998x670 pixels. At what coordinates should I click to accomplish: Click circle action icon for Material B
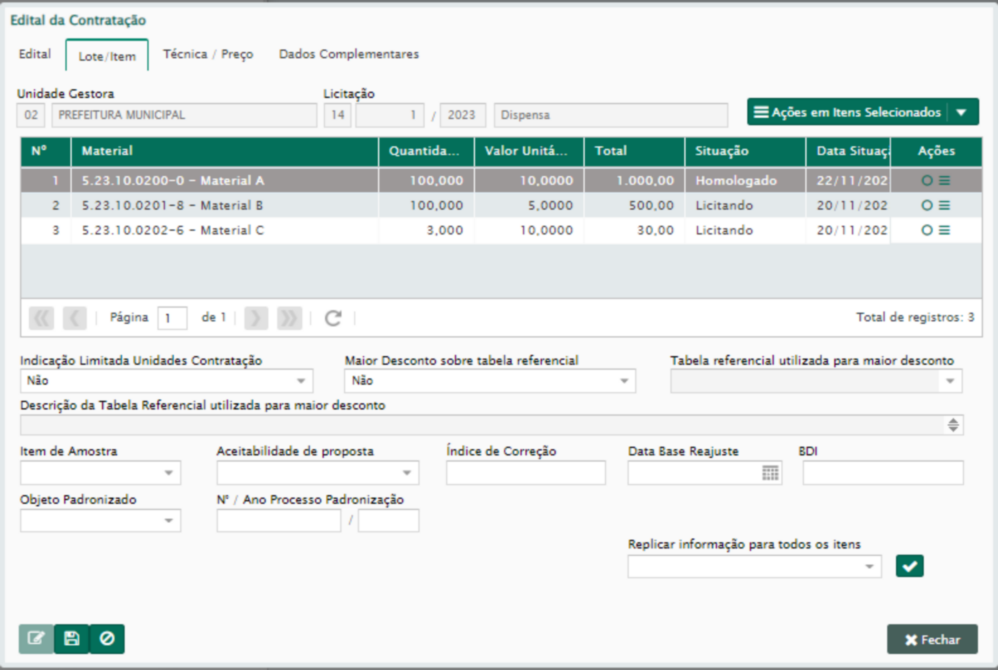927,206
